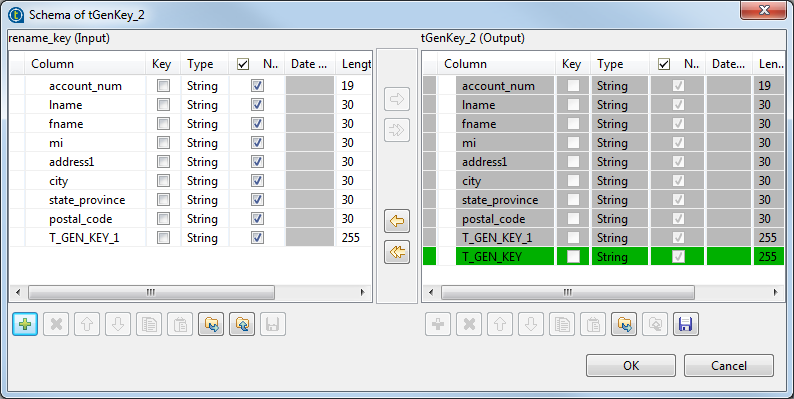794x399 pixels.
Task: Click the paste icon in output toolbar
Action: 593,324
